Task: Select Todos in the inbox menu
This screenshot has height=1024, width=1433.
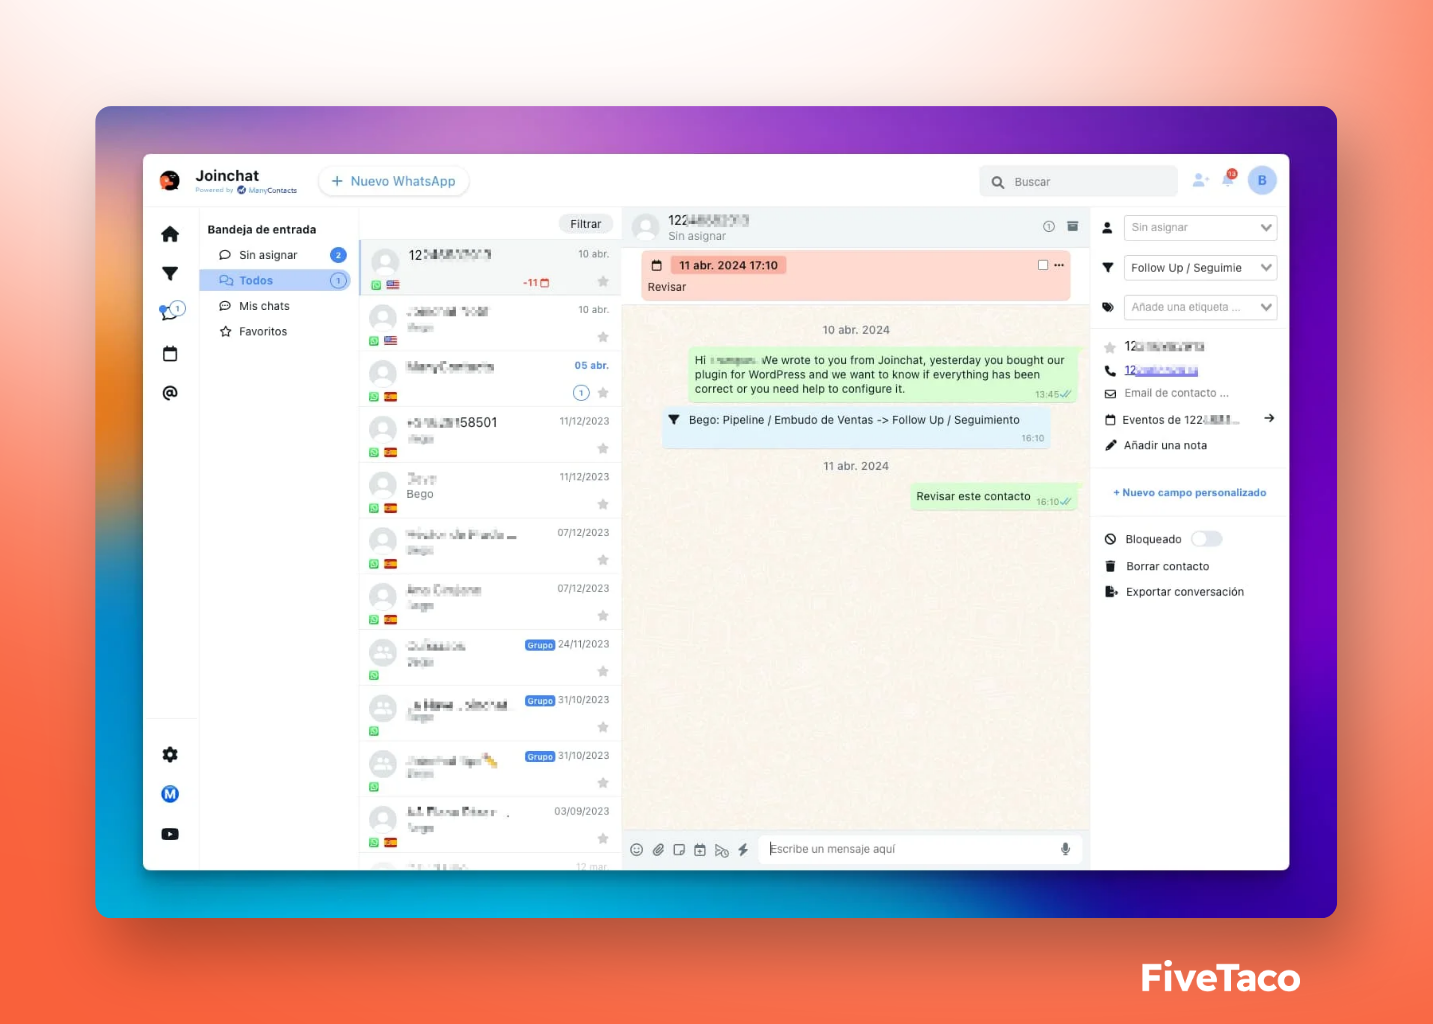Action: pyautogui.click(x=275, y=281)
